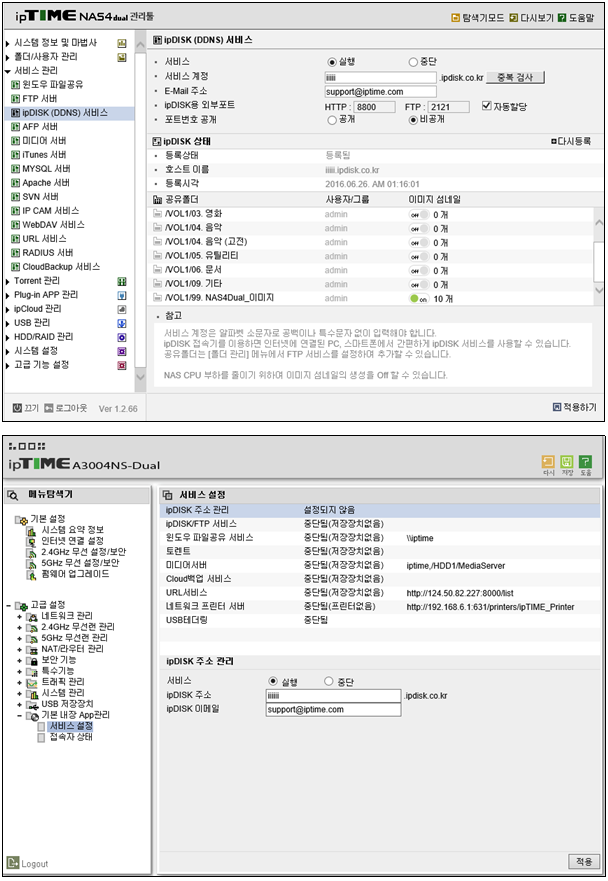Expand the 보안 기능 tree node
The height and width of the screenshot is (881, 608).
coord(20,661)
